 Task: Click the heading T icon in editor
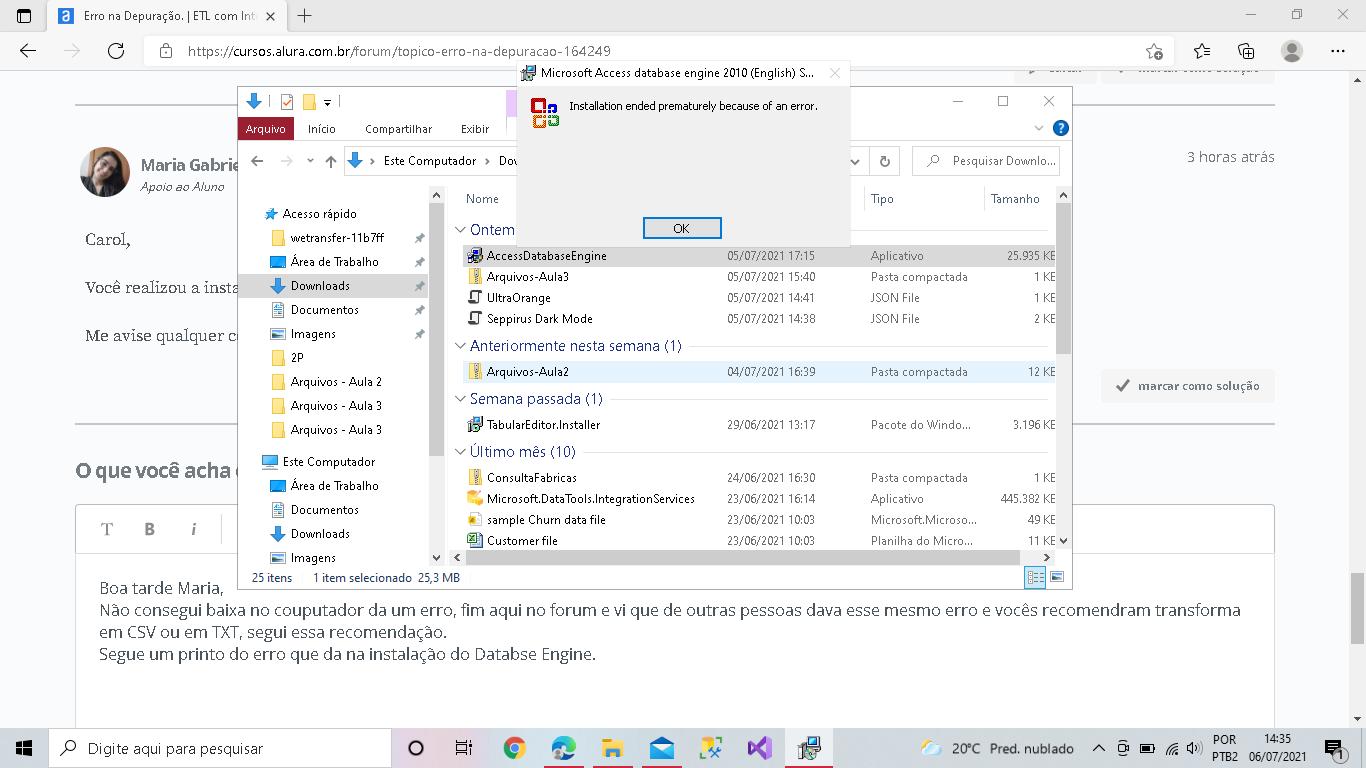(x=107, y=529)
